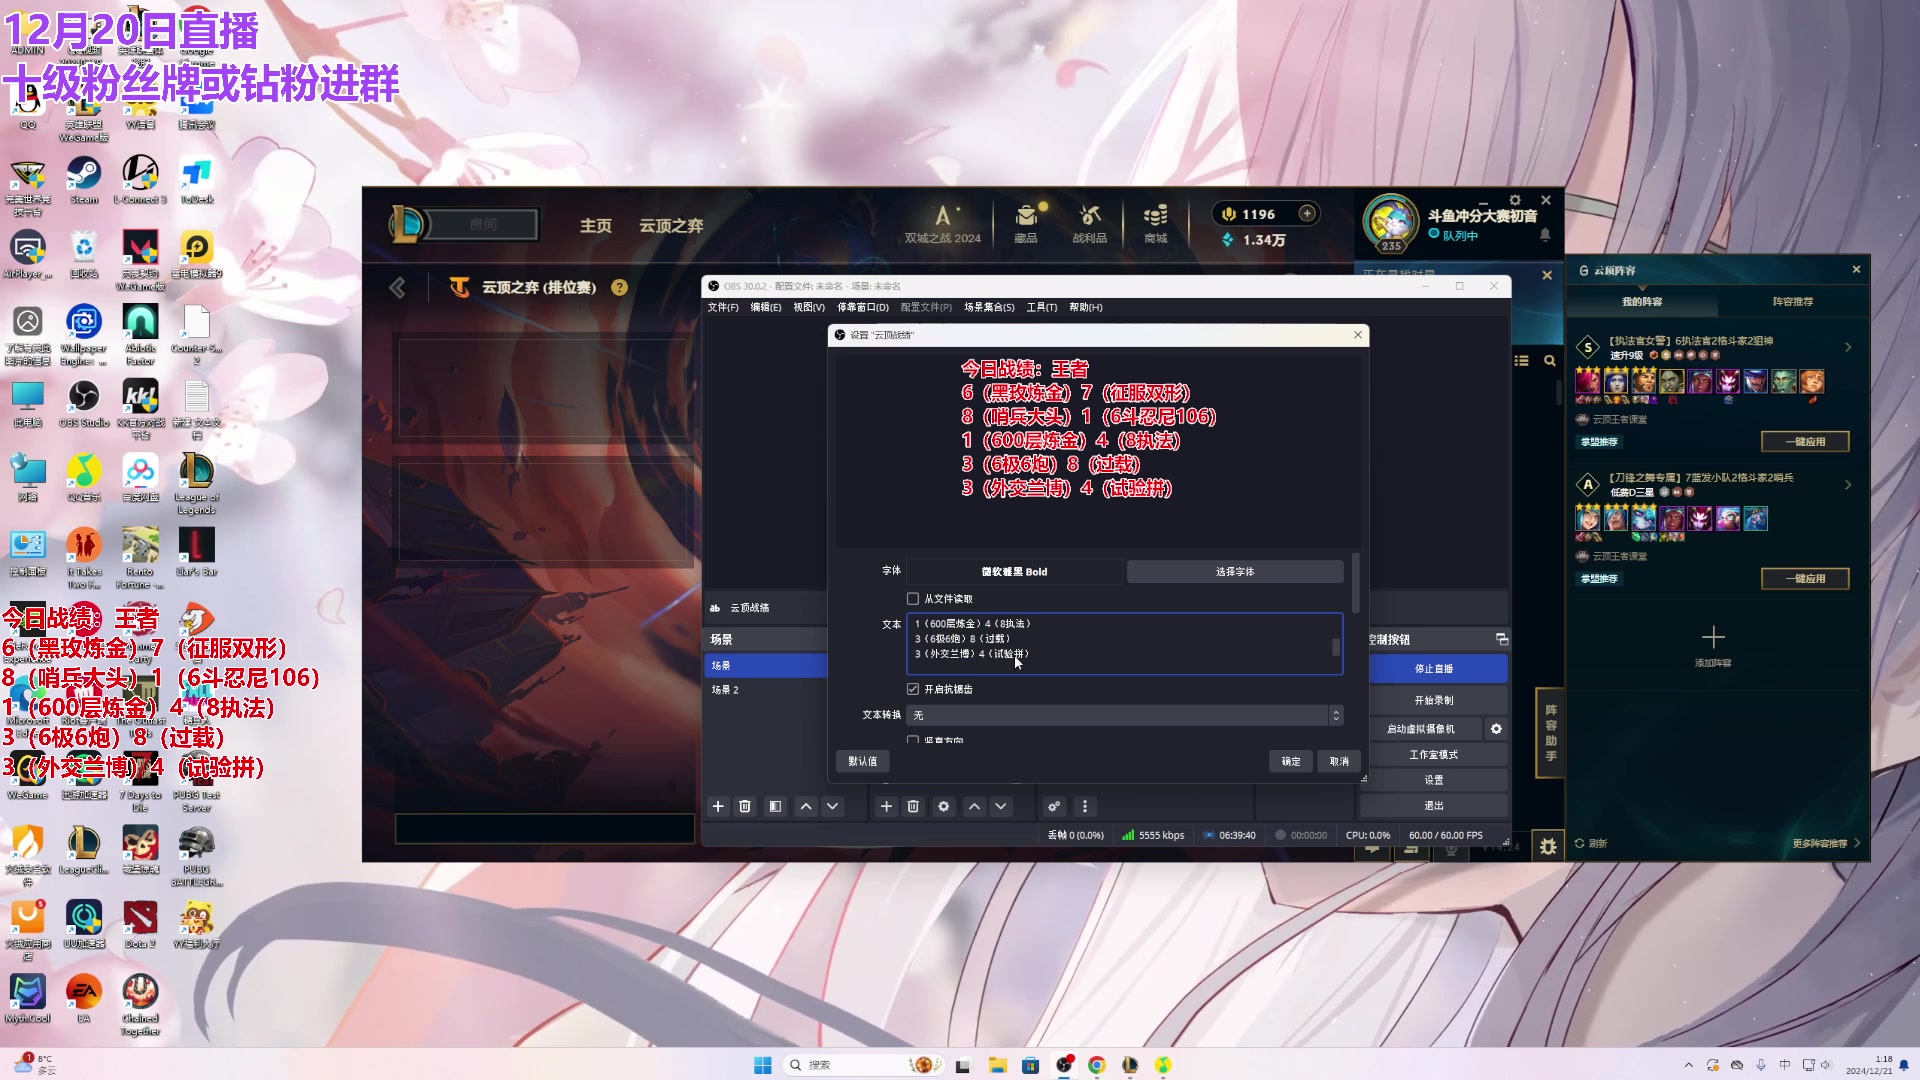Open search magnifier in League social panel
Viewport: 1920px width, 1080px height.
tap(1549, 361)
